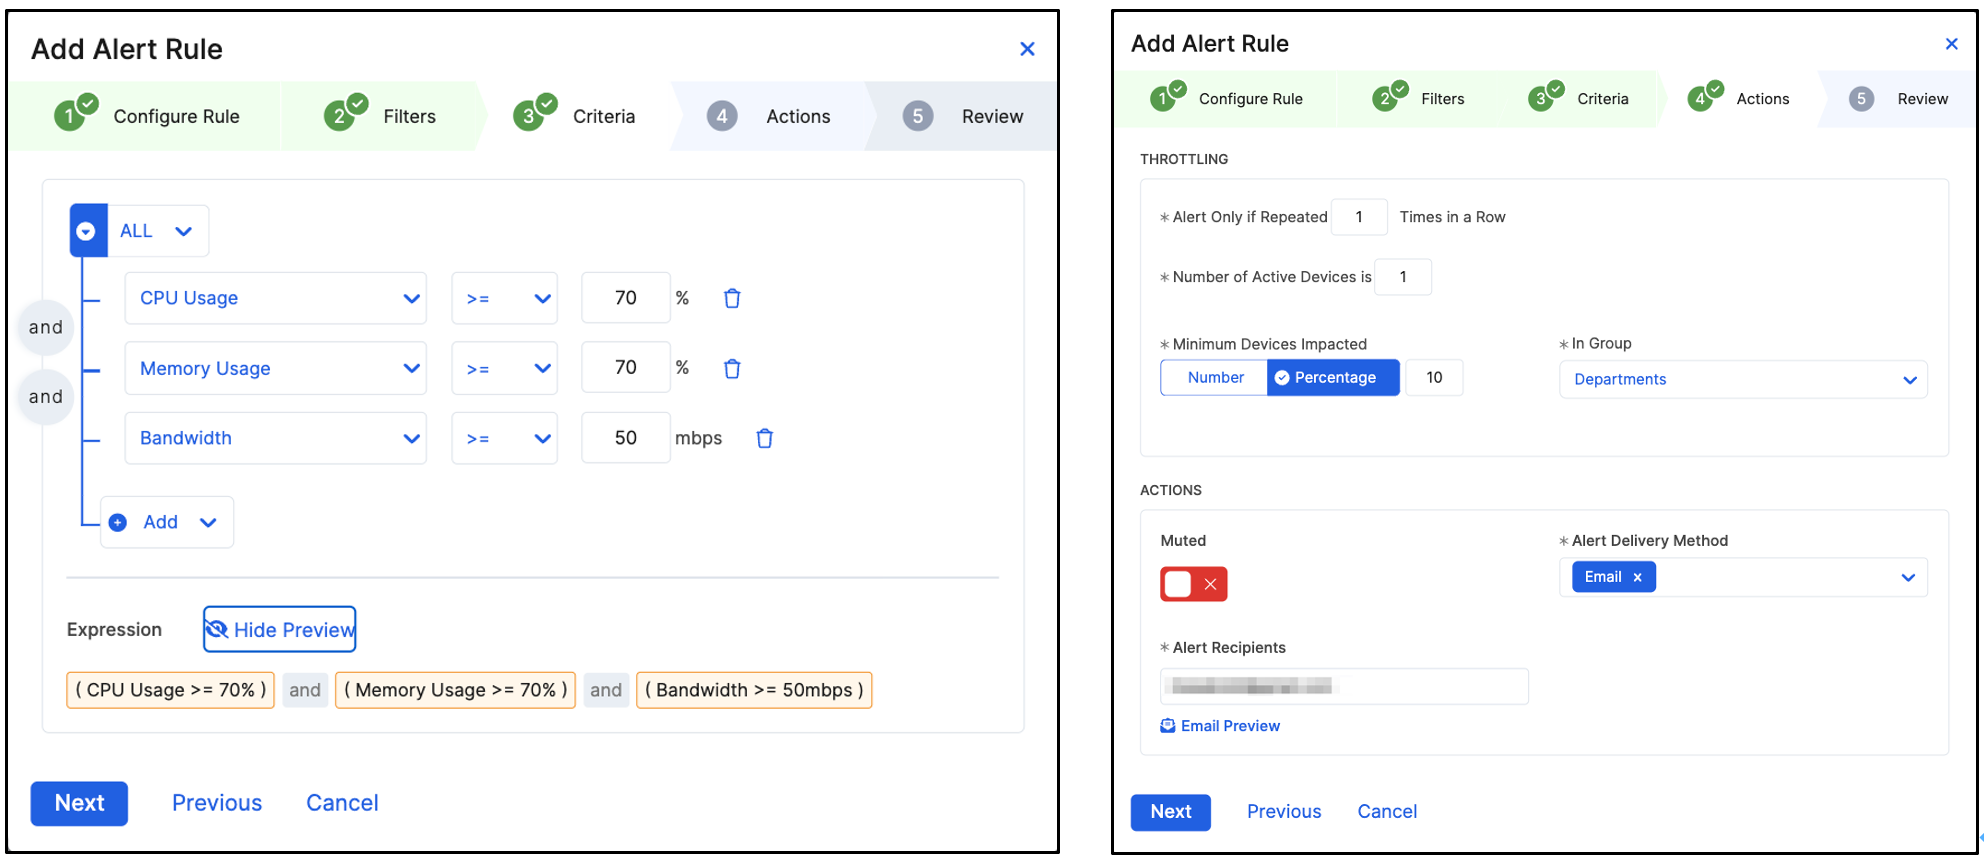Image resolution: width=1984 pixels, height=860 pixels.
Task: Click the Email Preview envelope icon
Action: click(x=1168, y=726)
